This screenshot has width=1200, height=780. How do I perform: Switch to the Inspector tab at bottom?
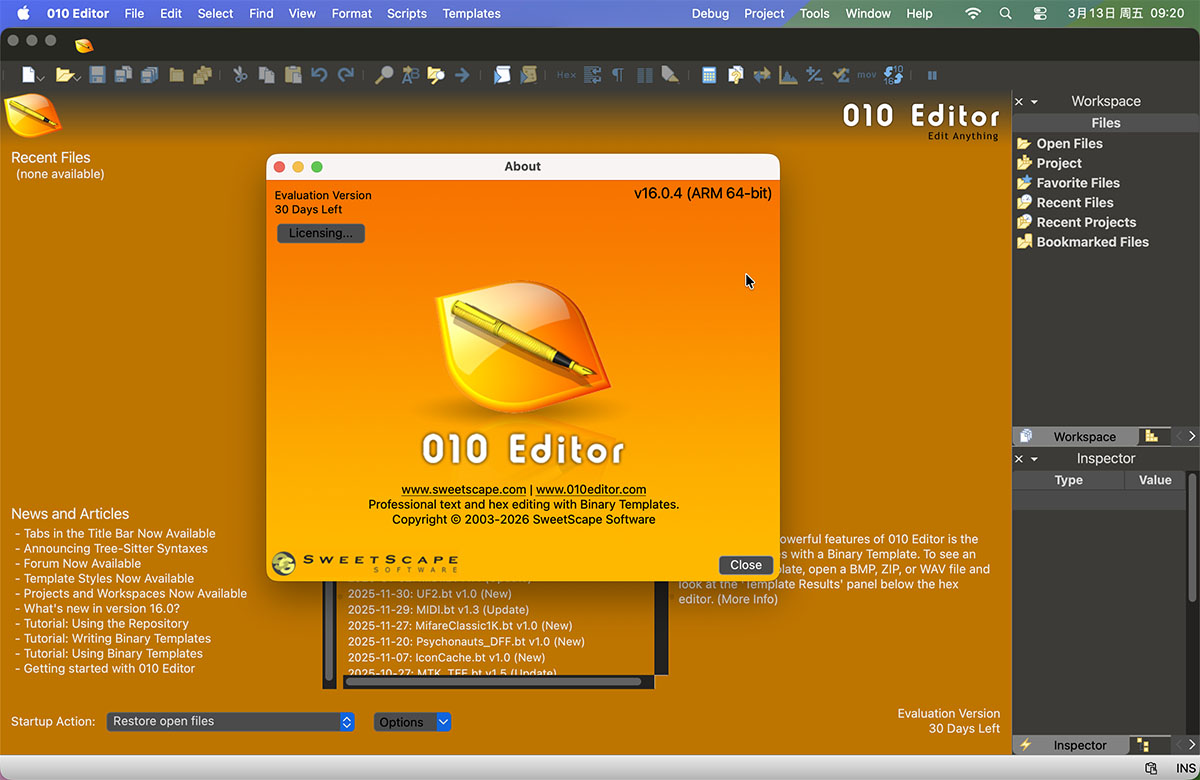pyautogui.click(x=1079, y=745)
